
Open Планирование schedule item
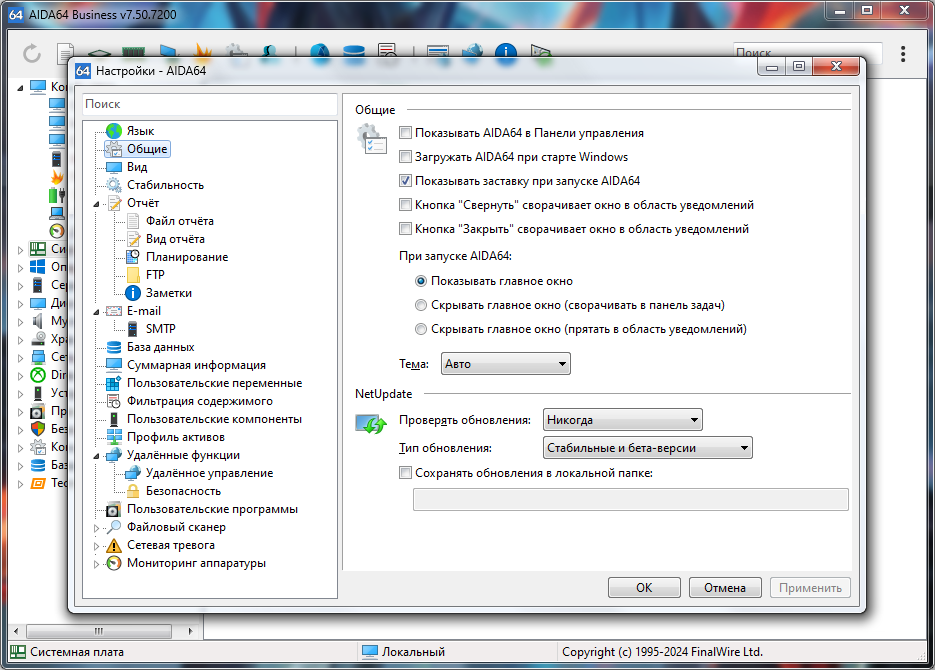177,257
